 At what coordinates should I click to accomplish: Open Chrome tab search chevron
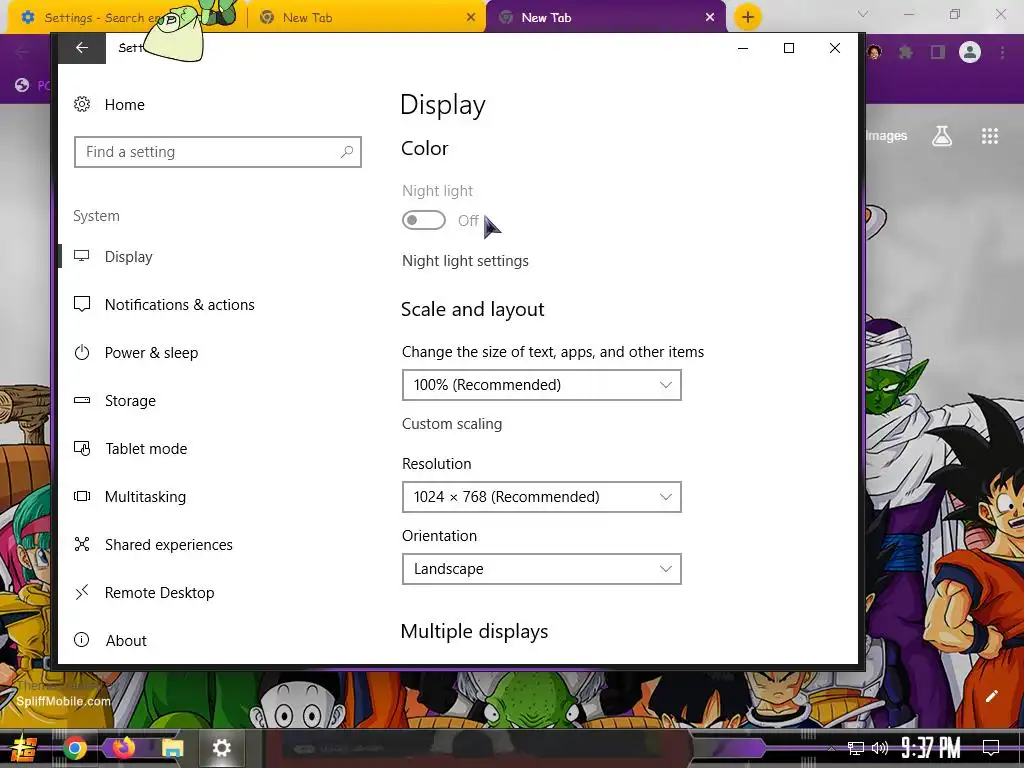[863, 14]
